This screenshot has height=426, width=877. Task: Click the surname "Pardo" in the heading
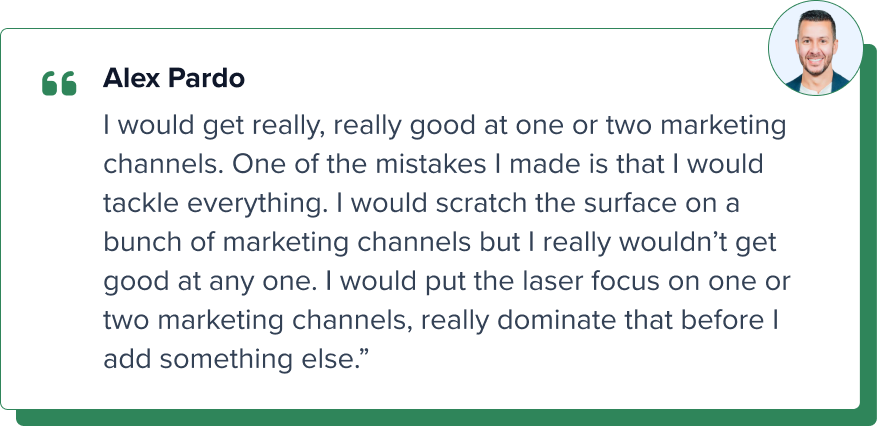209,80
